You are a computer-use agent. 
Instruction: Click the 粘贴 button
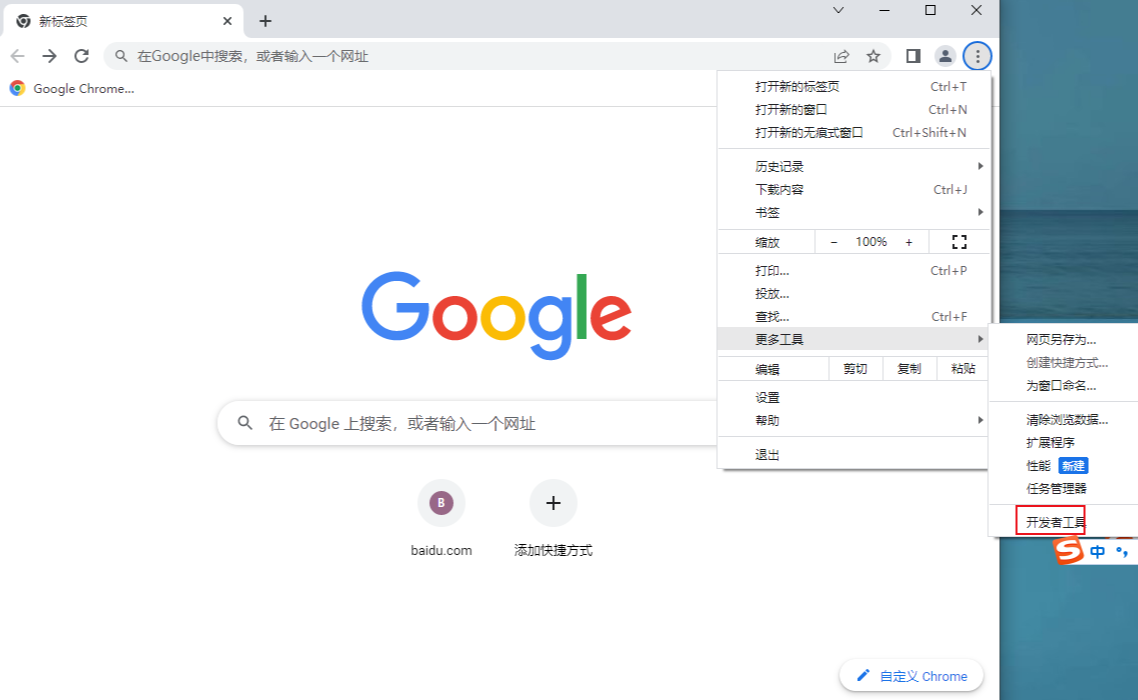point(963,369)
